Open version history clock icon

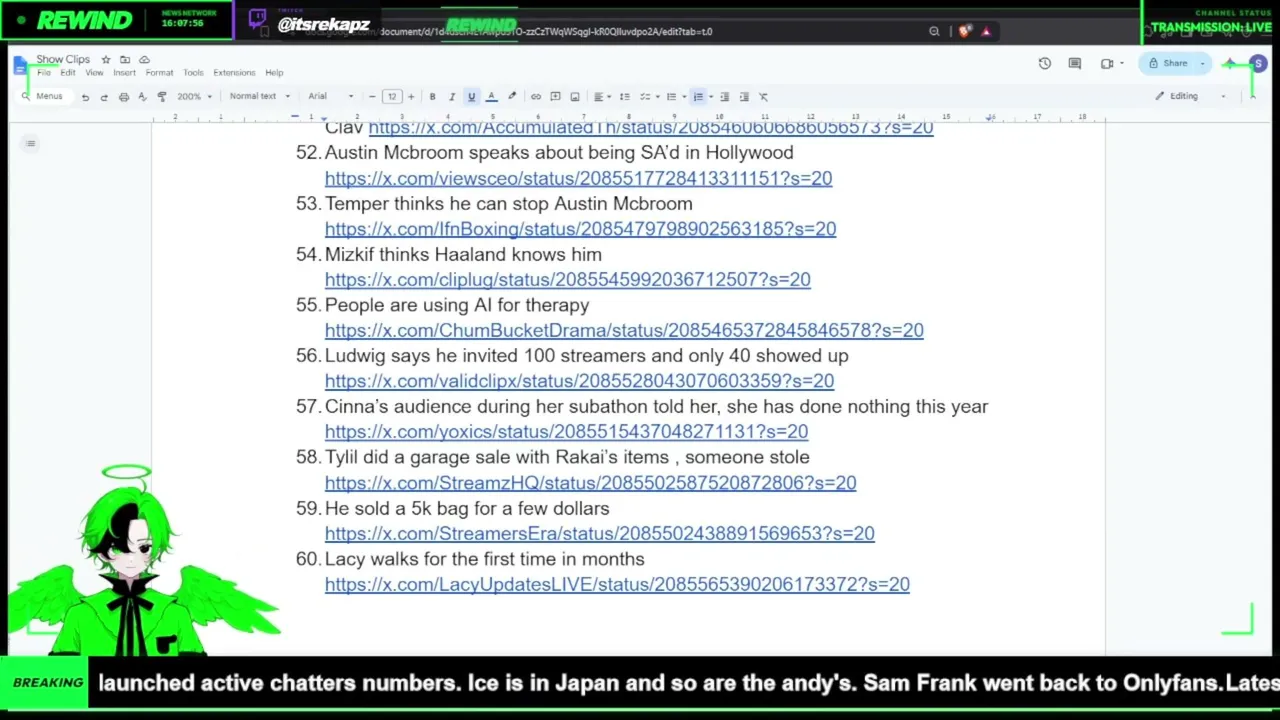(1045, 64)
